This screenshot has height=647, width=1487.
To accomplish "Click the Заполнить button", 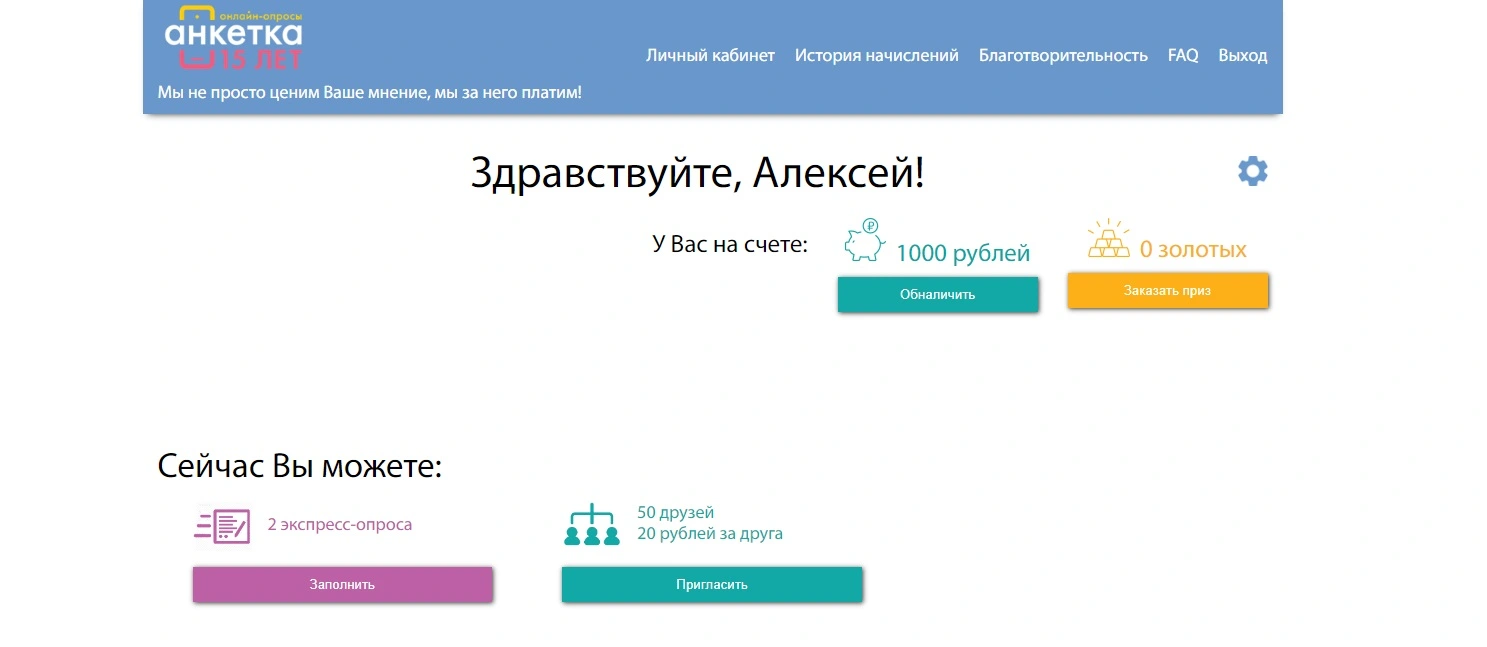I will [x=342, y=584].
